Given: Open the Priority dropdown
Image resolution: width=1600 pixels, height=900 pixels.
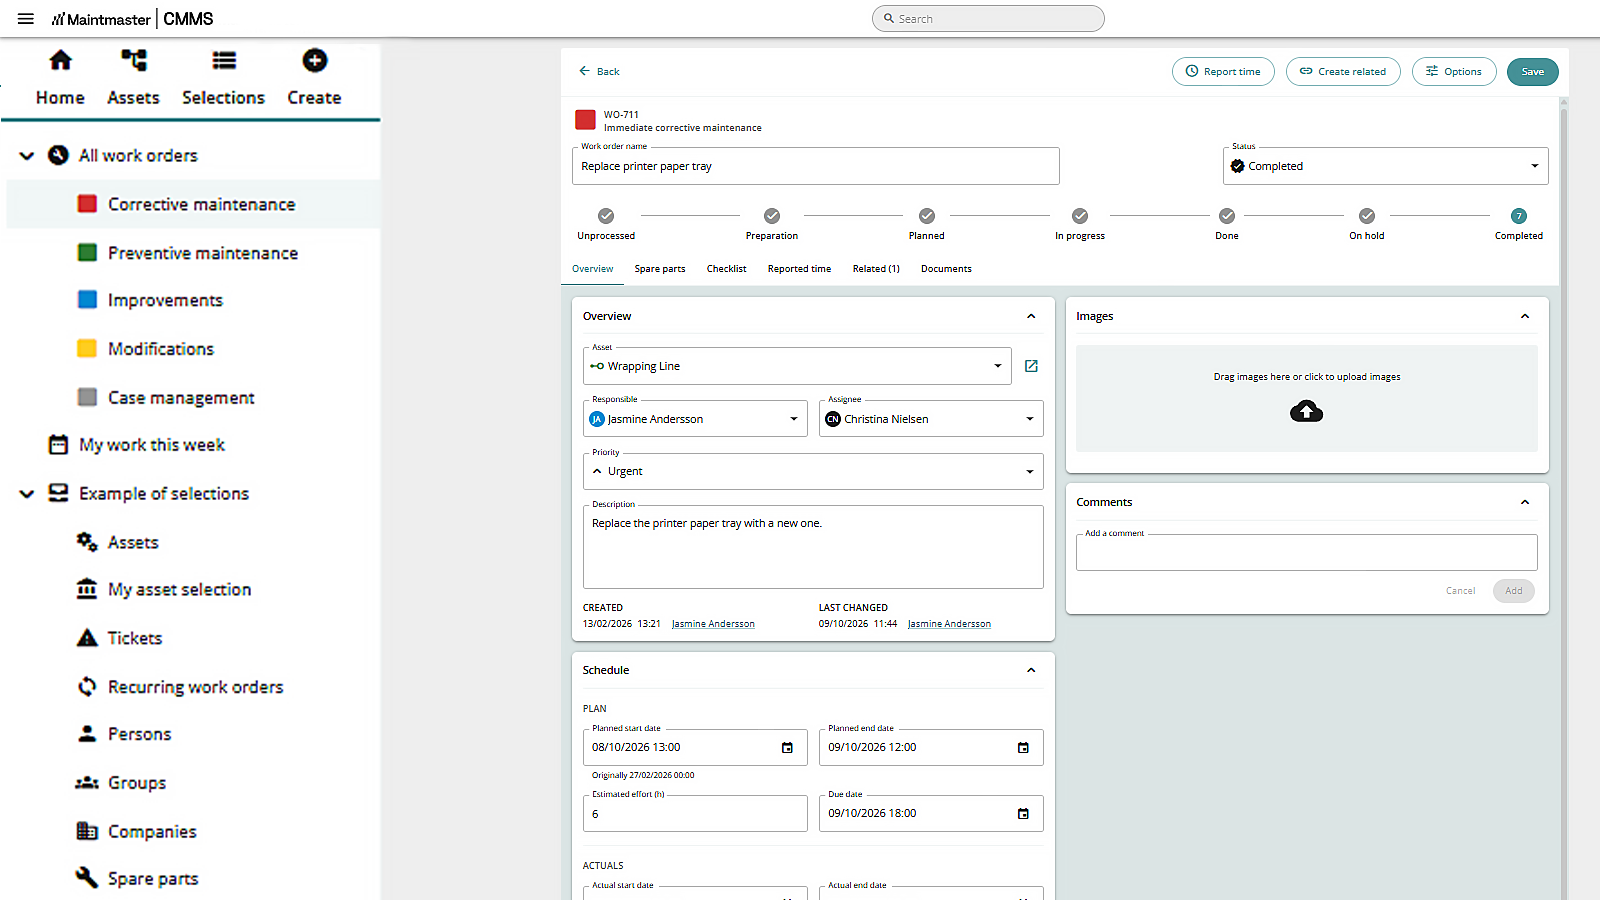Looking at the screenshot, I should (813, 471).
